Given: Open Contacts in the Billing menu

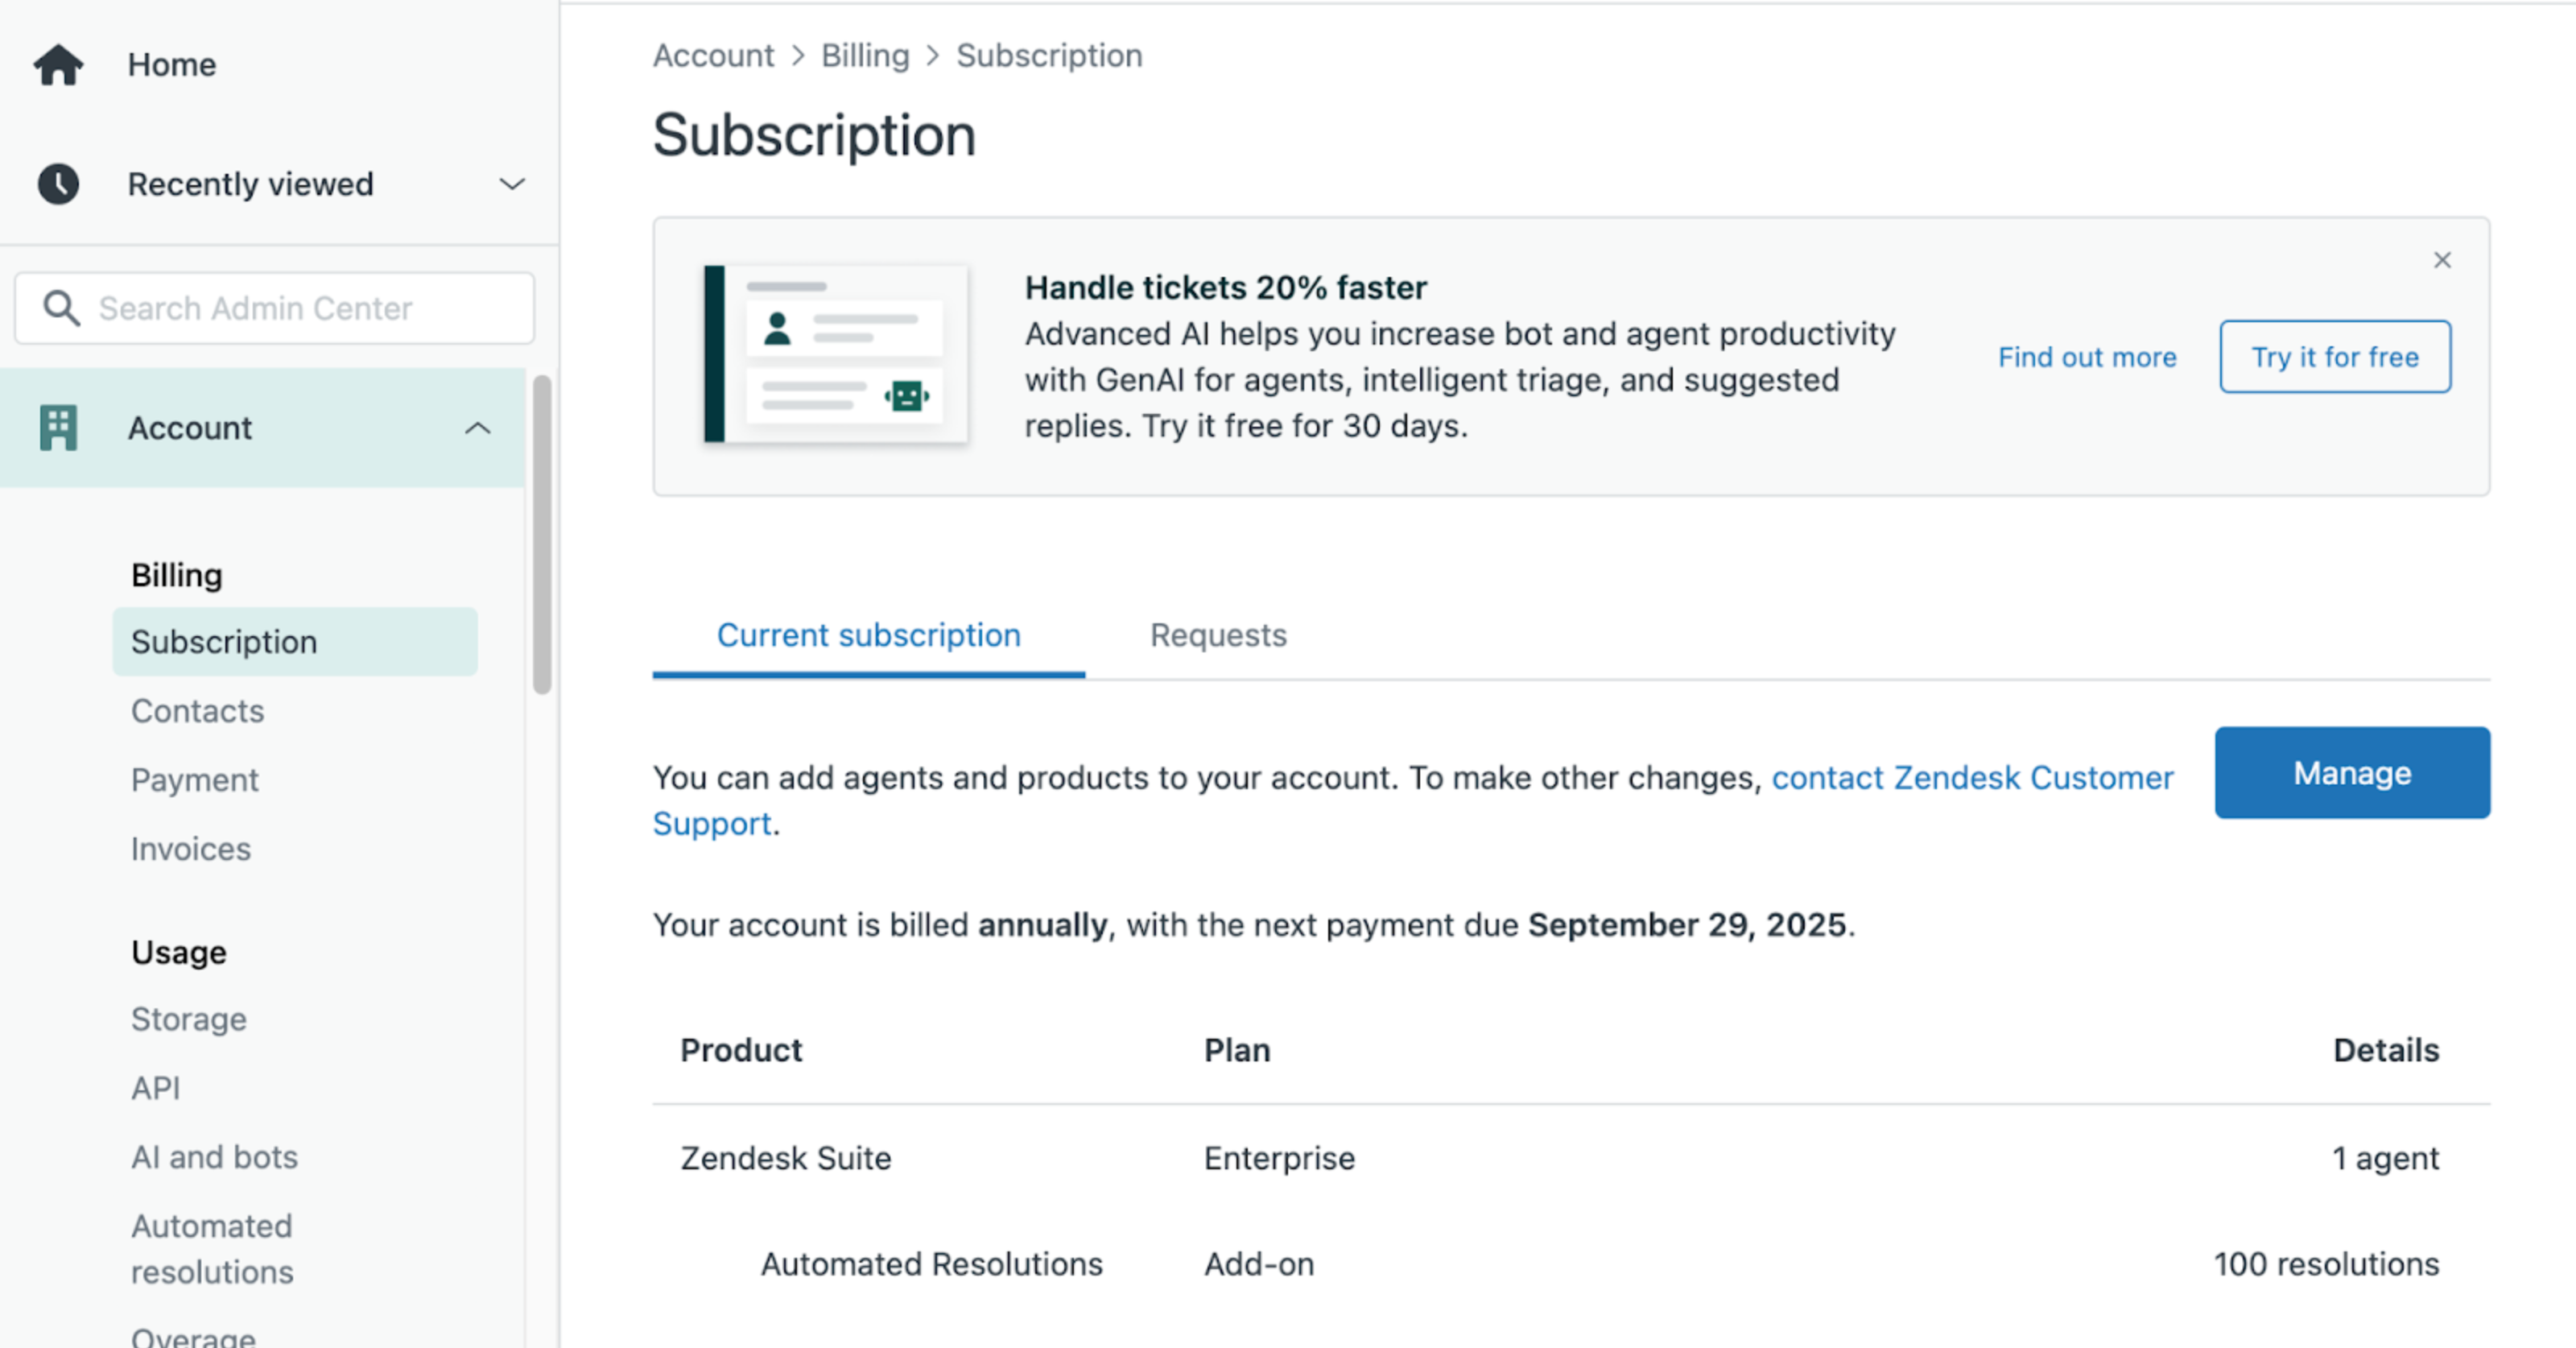Looking at the screenshot, I should point(198,711).
